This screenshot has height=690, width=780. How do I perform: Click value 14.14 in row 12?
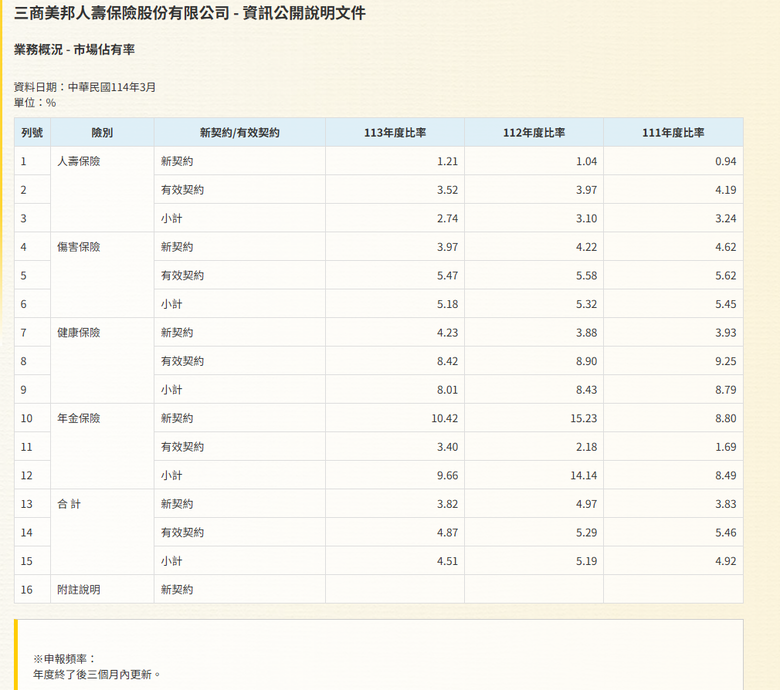coord(584,475)
